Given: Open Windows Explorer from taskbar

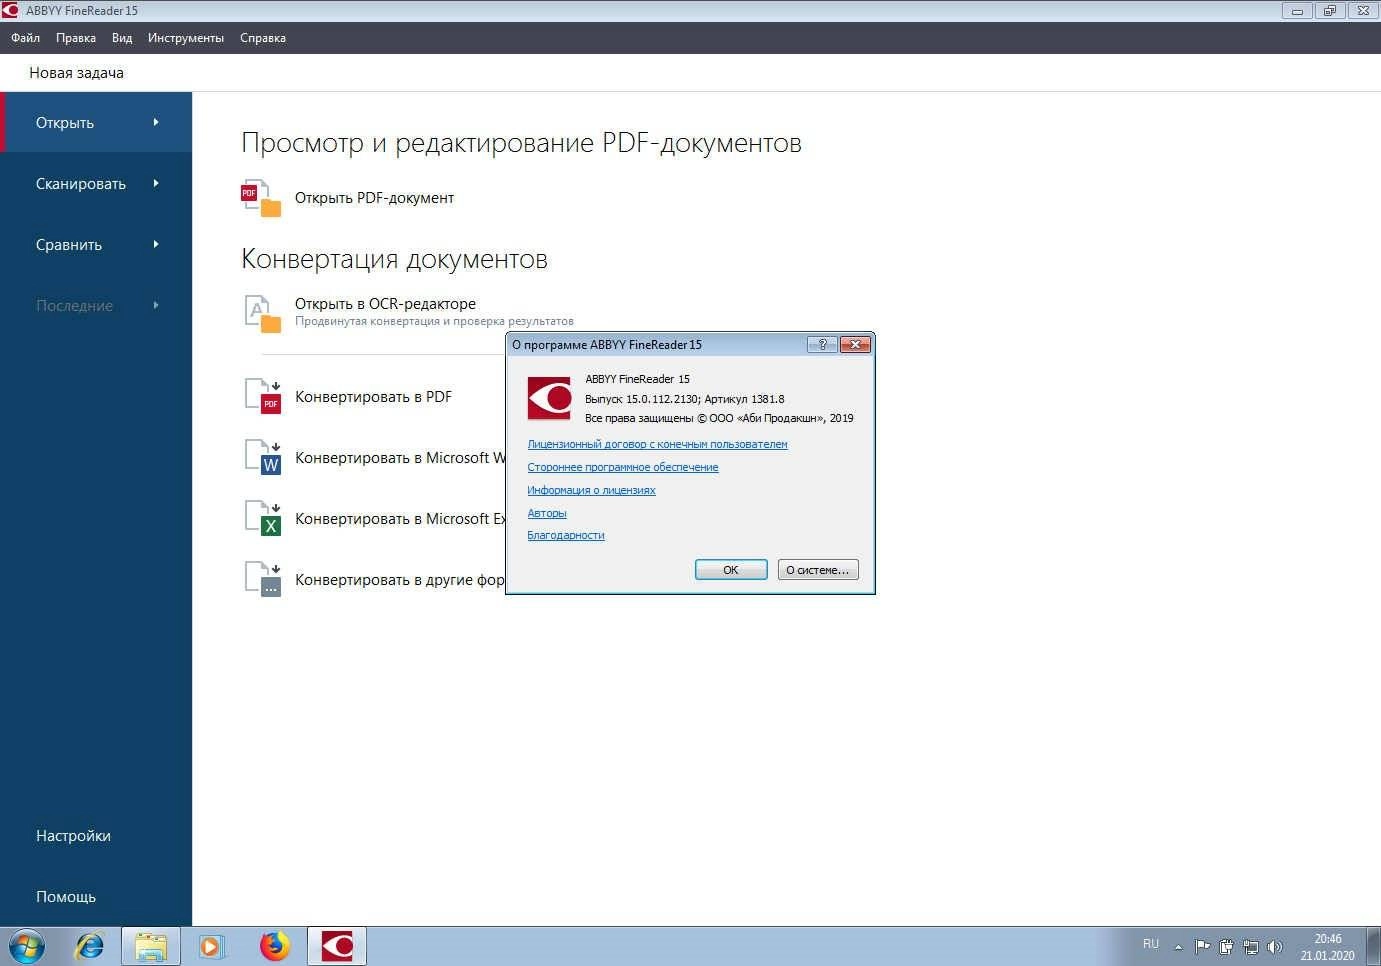Looking at the screenshot, I should (x=151, y=946).
